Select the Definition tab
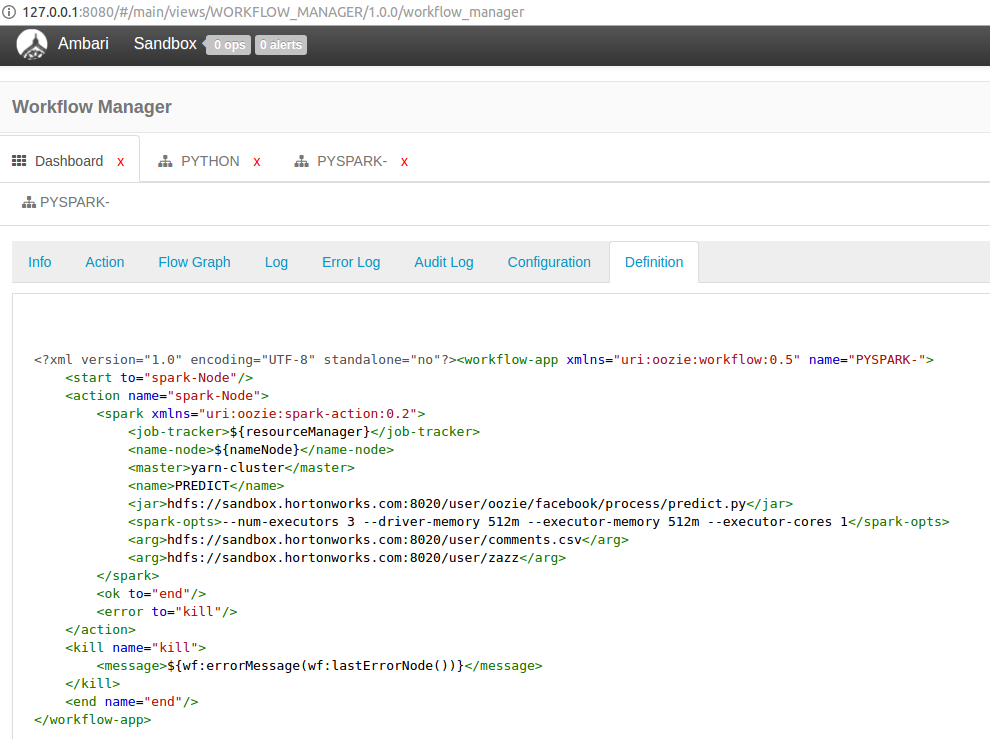Viewport: 990px width, 739px height. [x=654, y=262]
